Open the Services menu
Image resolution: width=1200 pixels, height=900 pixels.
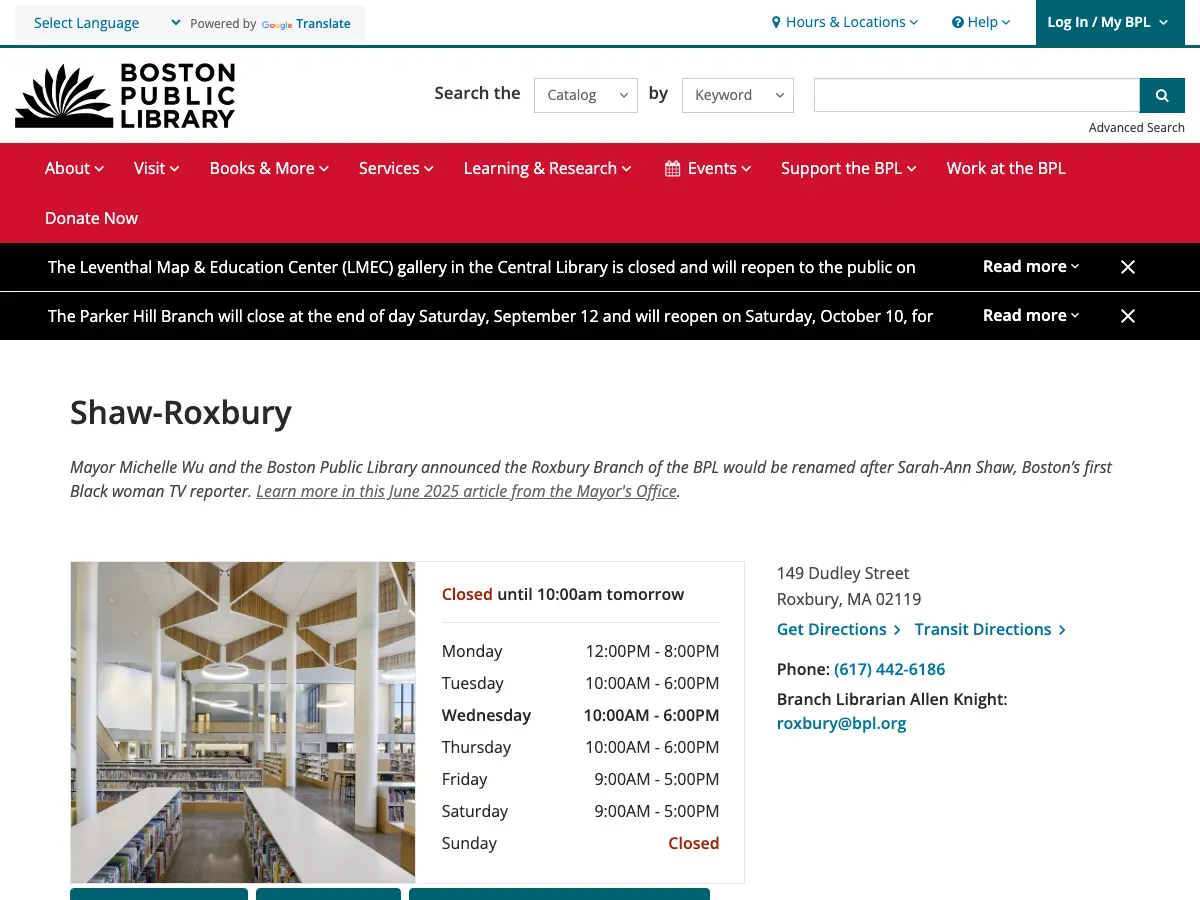tap(396, 168)
